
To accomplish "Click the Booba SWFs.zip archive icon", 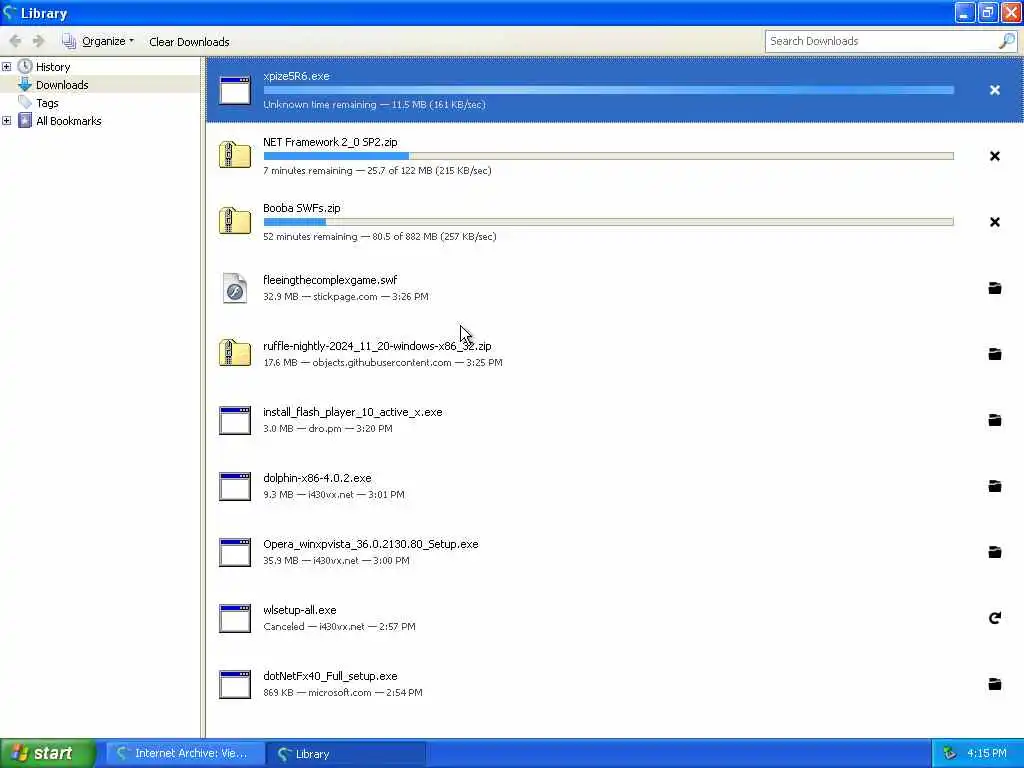I will click(235, 221).
